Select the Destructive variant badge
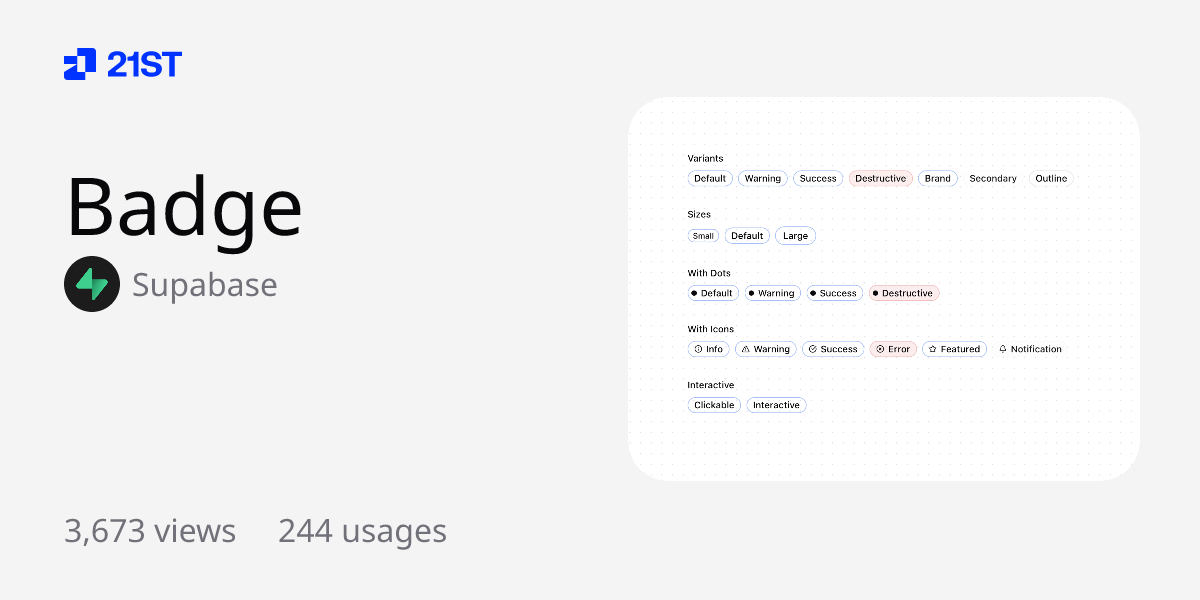This screenshot has height=600, width=1200. (x=880, y=178)
